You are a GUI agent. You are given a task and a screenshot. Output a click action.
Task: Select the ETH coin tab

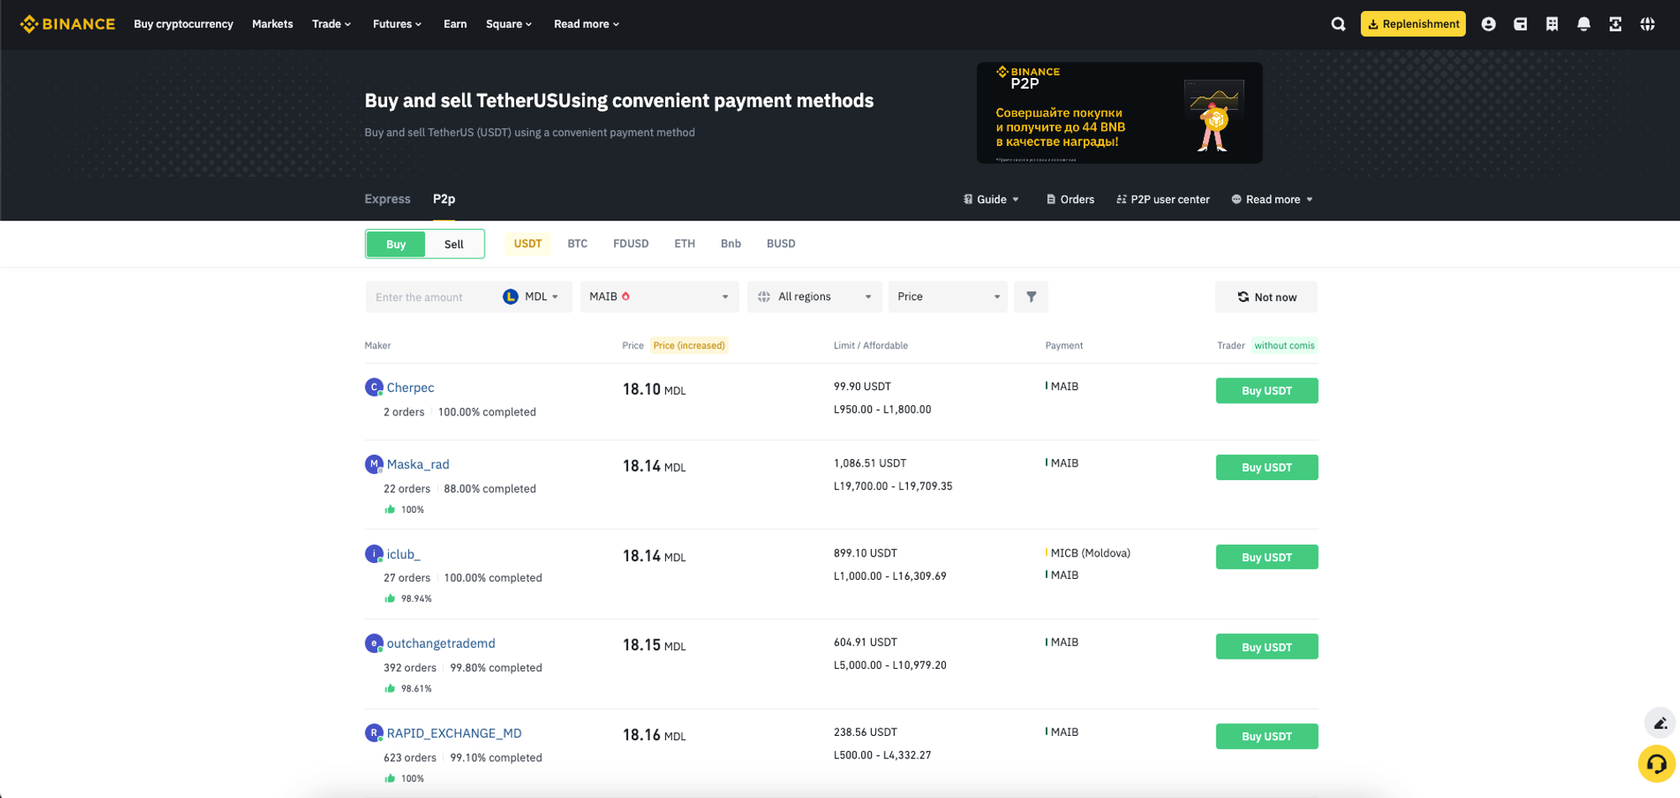[x=684, y=244]
